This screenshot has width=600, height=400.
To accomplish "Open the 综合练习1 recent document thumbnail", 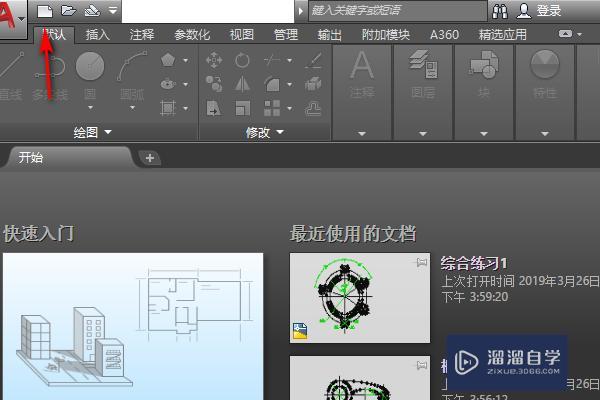I will tap(360, 298).
